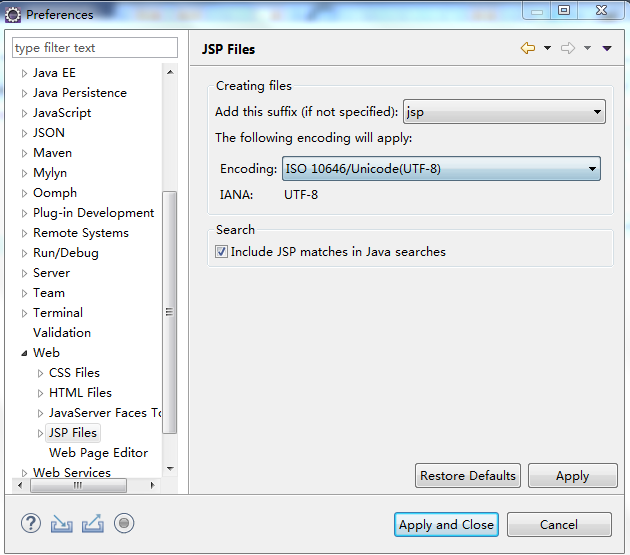Close the Preferences window
The image size is (630, 555).
click(x=601, y=10)
